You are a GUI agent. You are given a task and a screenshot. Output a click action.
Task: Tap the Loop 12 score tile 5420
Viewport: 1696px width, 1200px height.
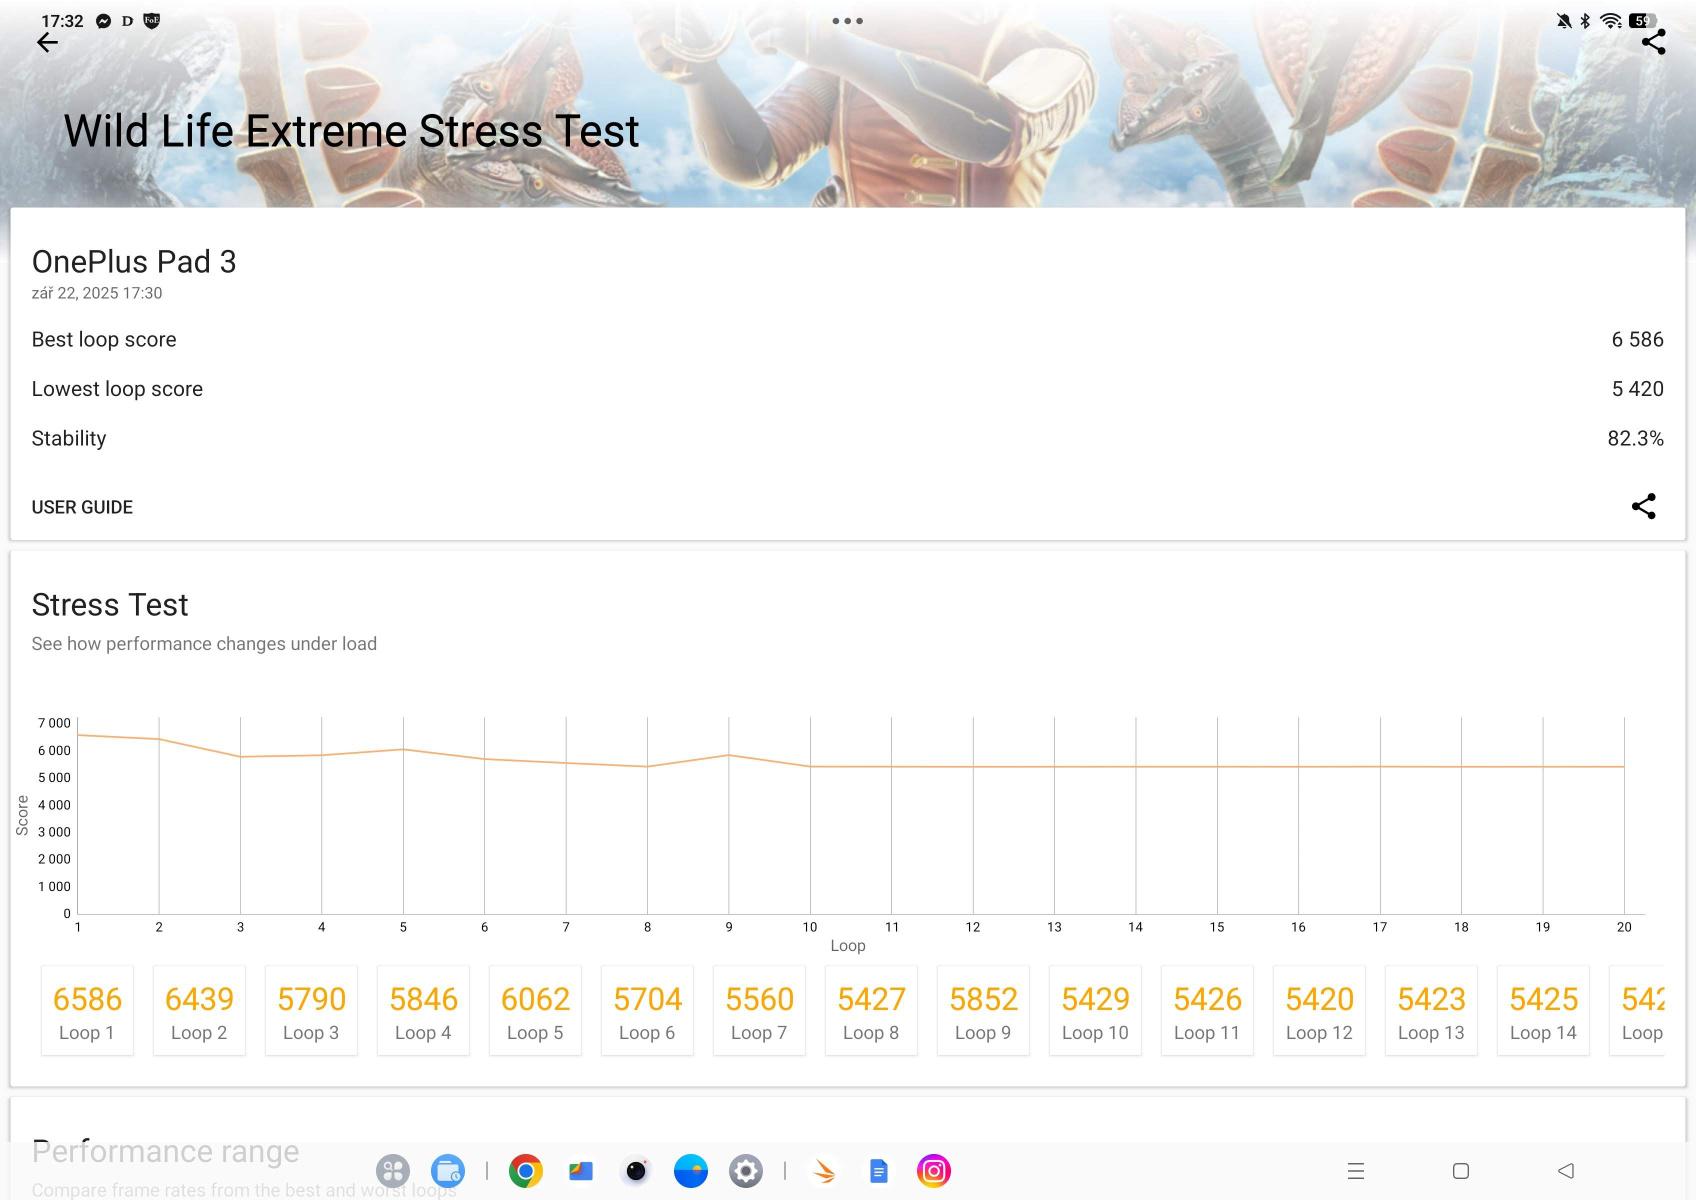(x=1319, y=1011)
